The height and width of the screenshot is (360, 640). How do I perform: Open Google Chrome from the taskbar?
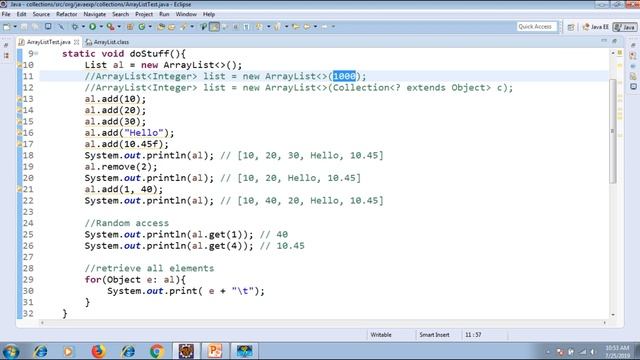click(156, 351)
